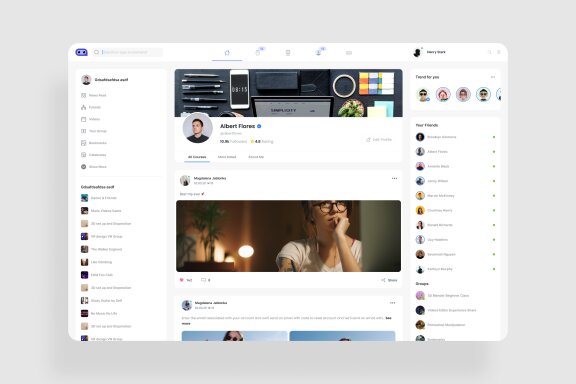The height and width of the screenshot is (384, 576).
Task: Open the 'Music Videos Game' shortcut
Action: point(101,211)
